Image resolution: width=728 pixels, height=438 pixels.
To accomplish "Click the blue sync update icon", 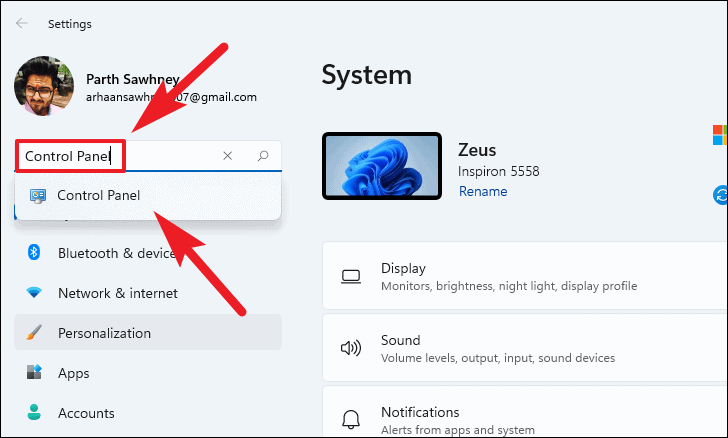I will click(x=721, y=195).
